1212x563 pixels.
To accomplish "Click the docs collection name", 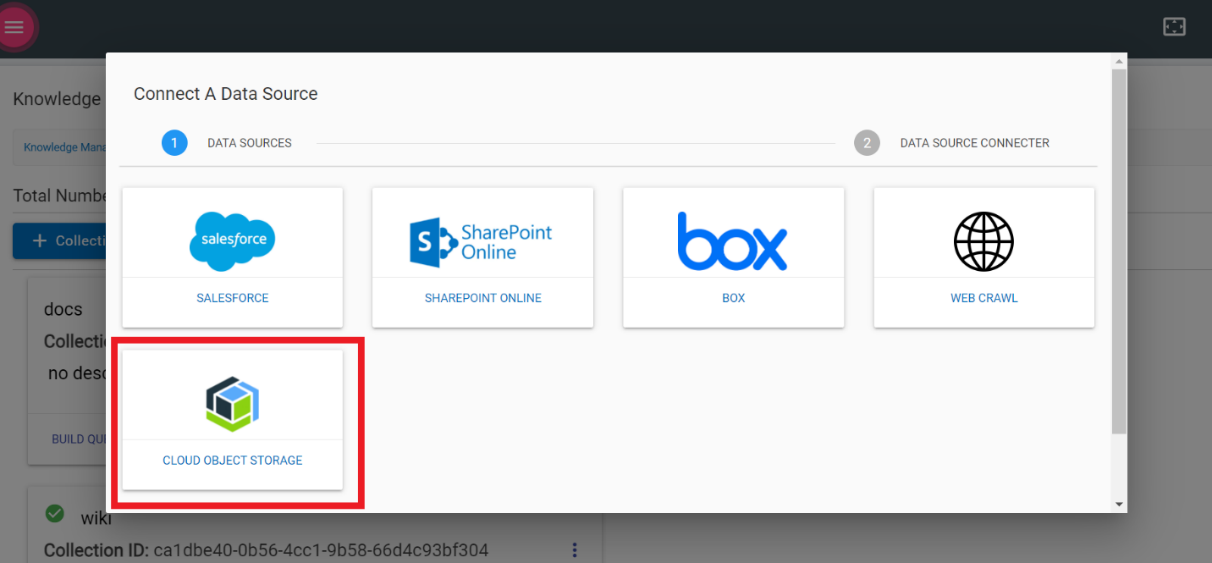I will [x=63, y=309].
